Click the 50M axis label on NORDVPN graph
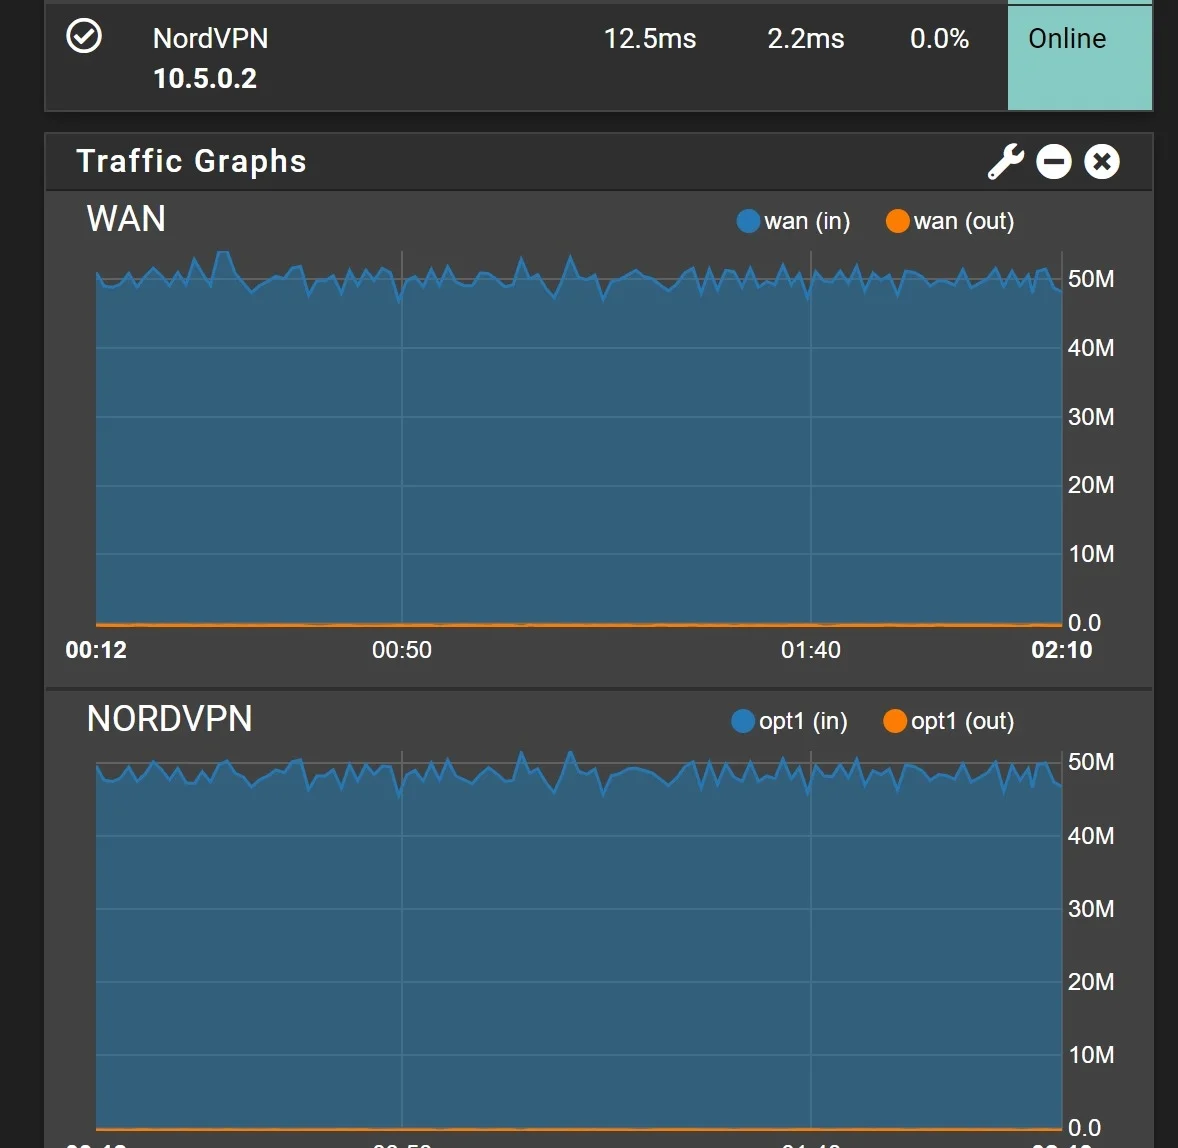 (x=1091, y=762)
